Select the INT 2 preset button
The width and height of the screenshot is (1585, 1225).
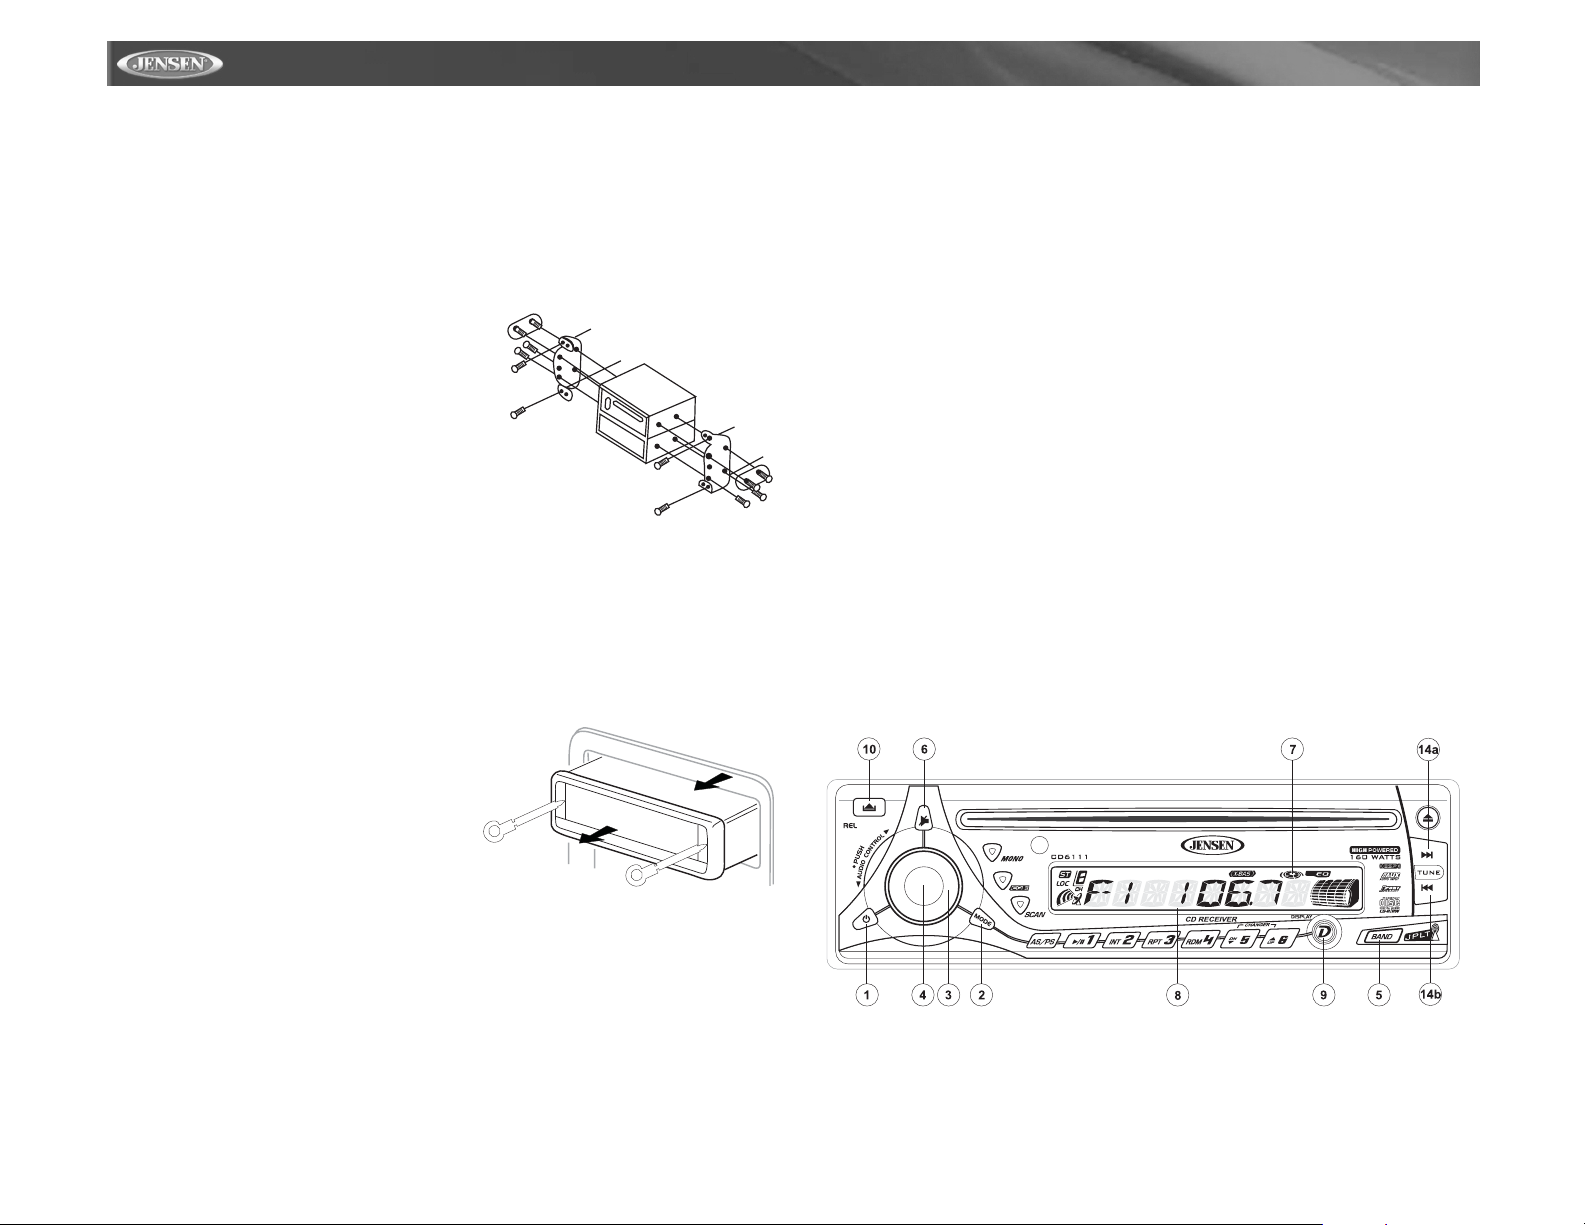coord(1121,940)
